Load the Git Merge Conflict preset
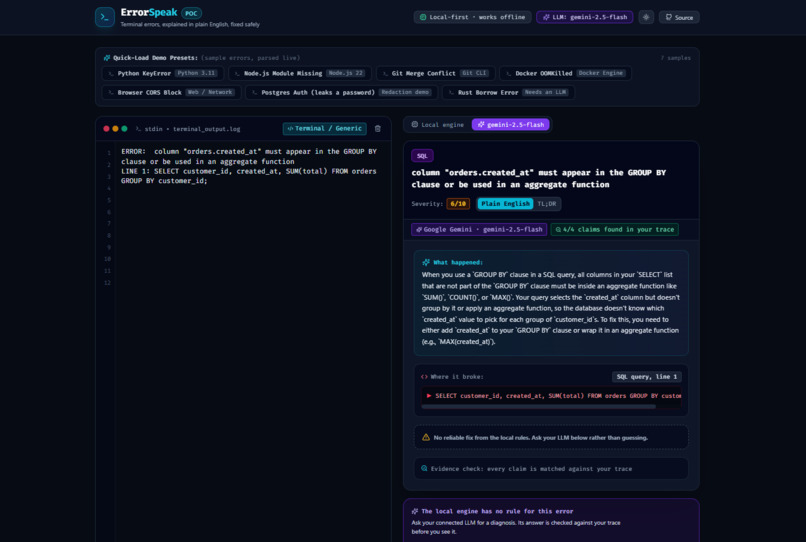Viewport: 806px width, 542px height. [435, 73]
